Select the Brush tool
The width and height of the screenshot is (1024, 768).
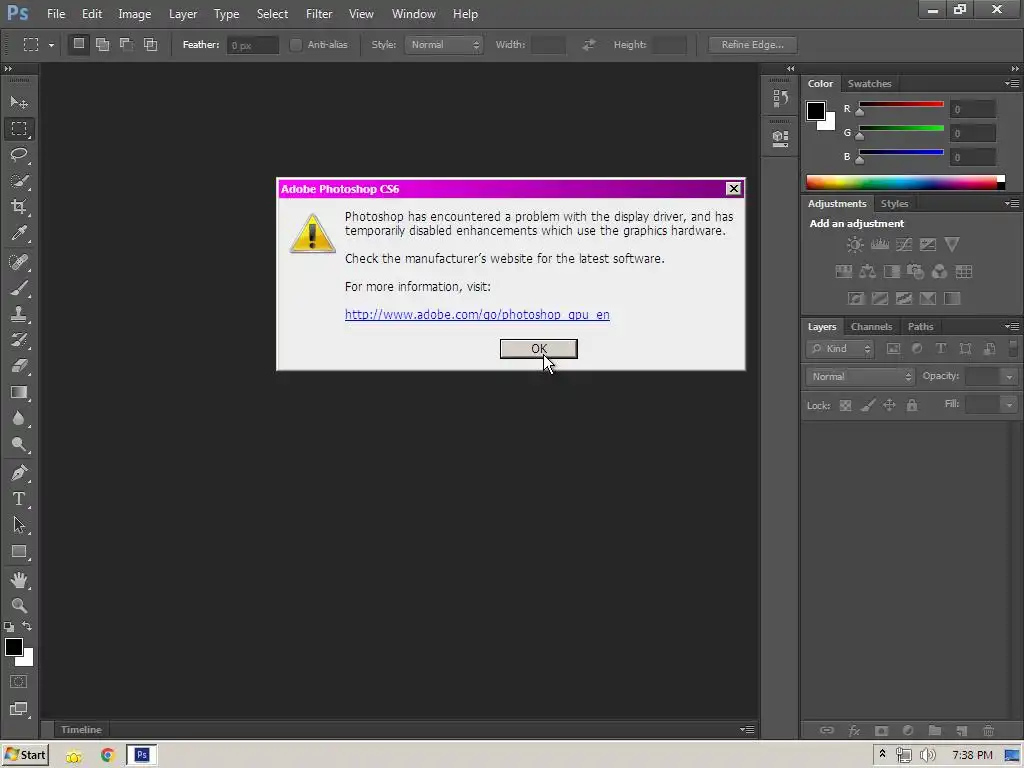(19, 288)
